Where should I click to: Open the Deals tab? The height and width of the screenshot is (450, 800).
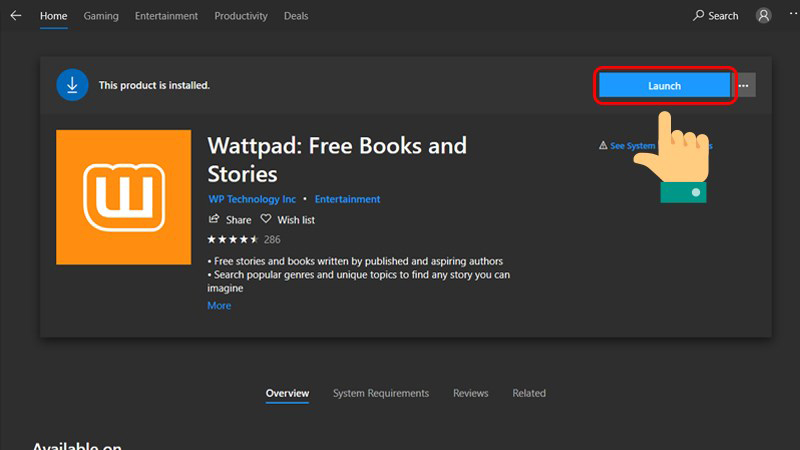pos(296,16)
